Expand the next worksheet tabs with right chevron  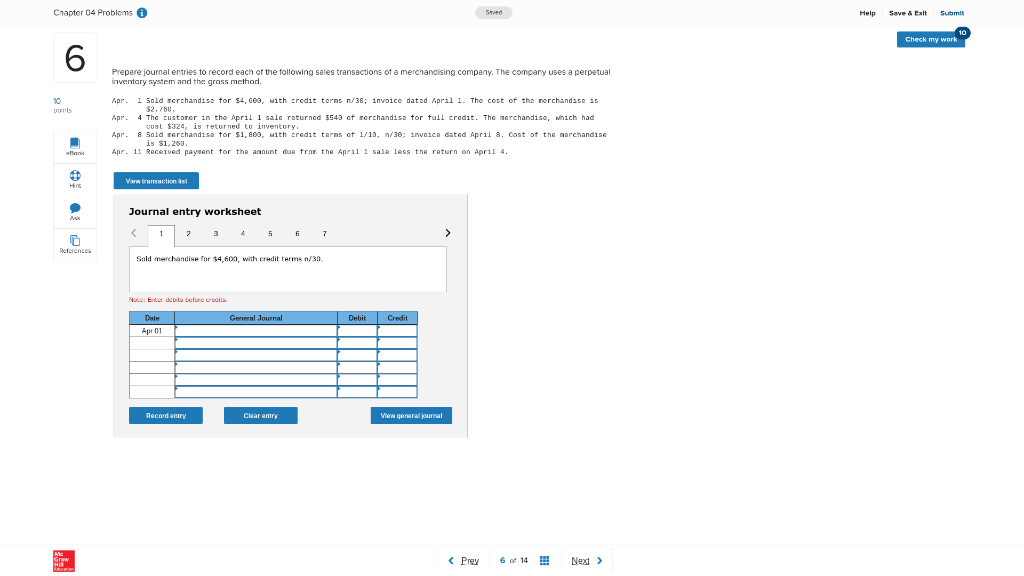pos(448,232)
